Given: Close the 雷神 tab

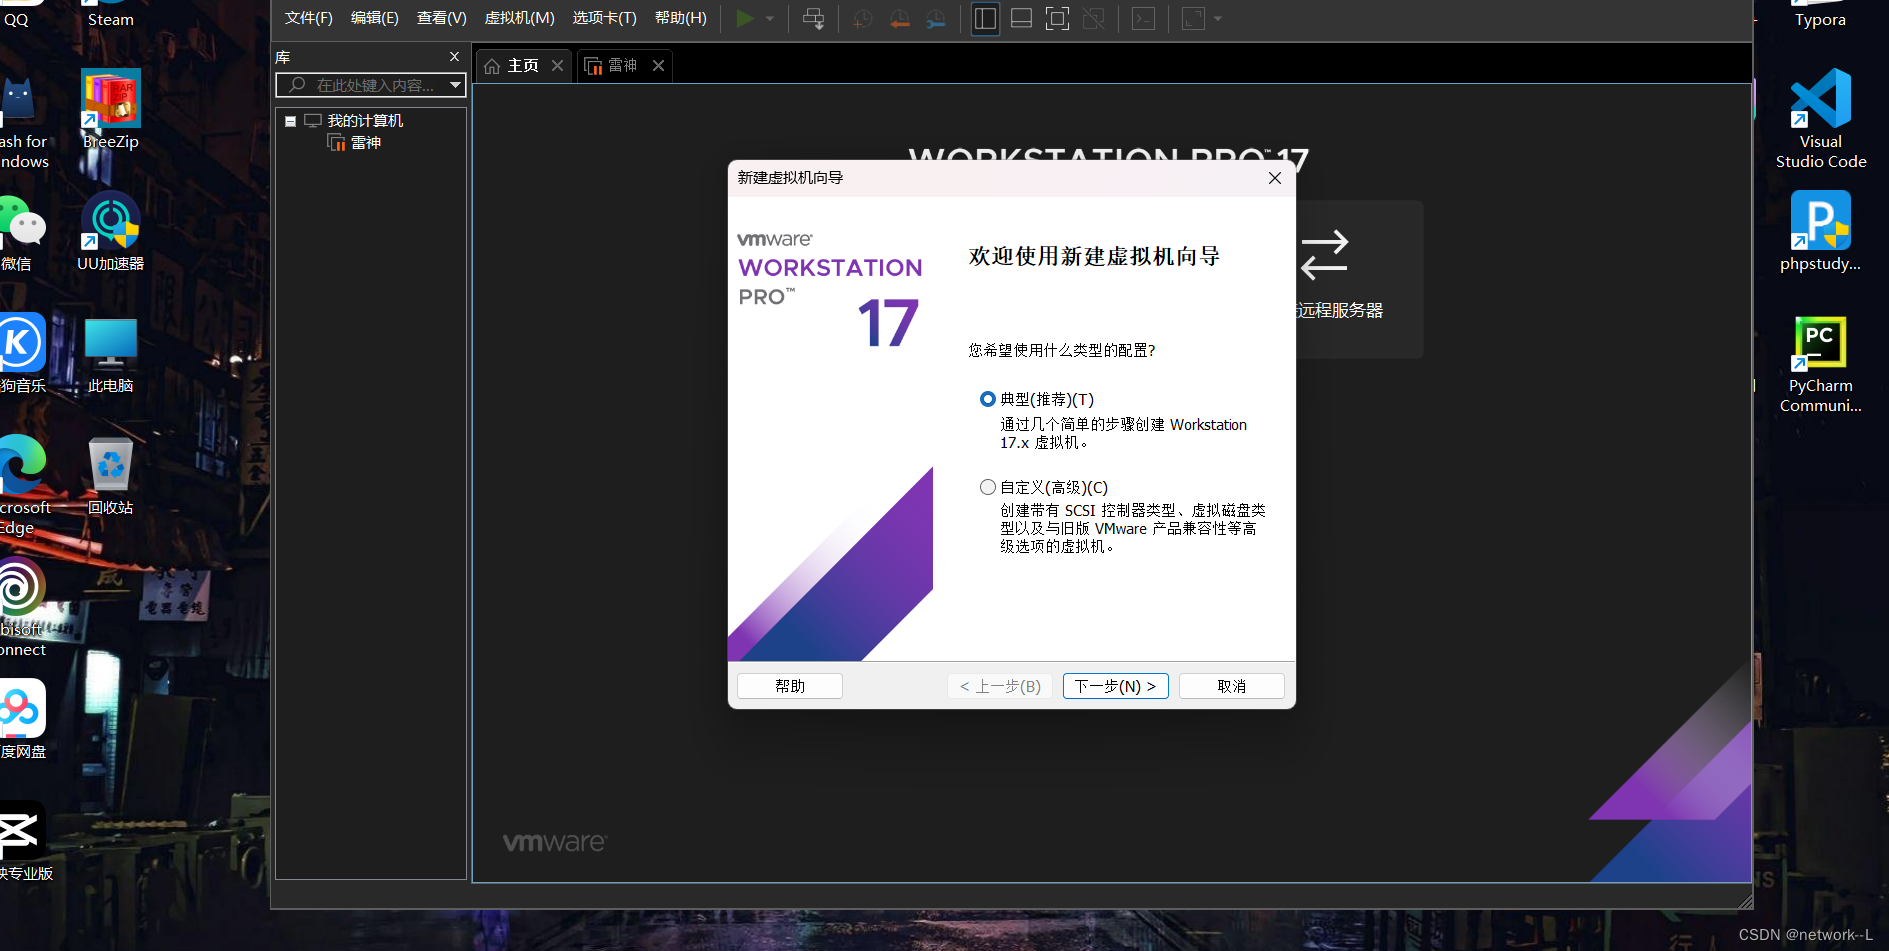Looking at the screenshot, I should tap(658, 65).
